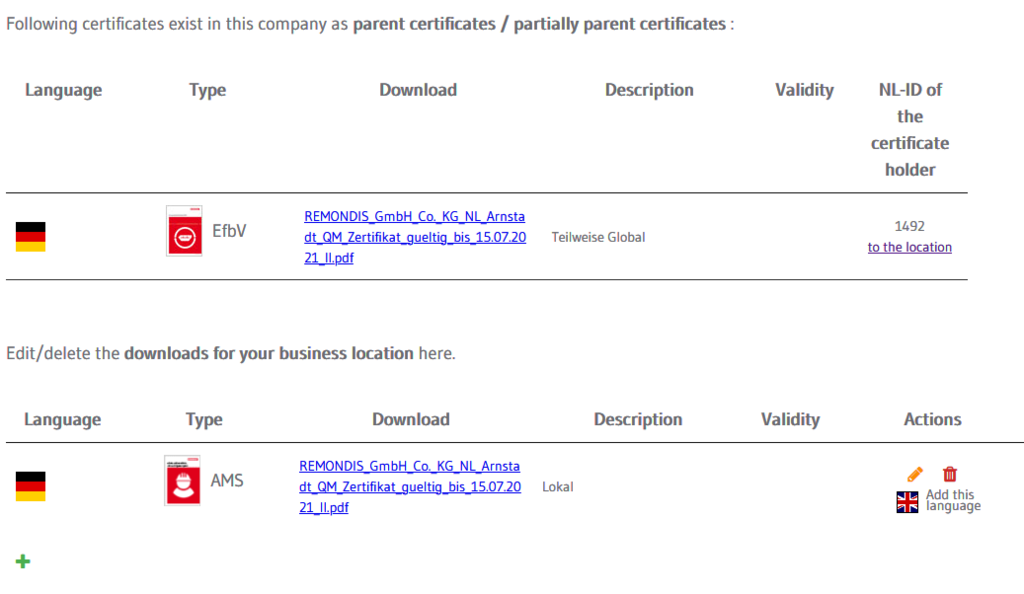Delete the AMS download via trash icon

click(x=950, y=474)
